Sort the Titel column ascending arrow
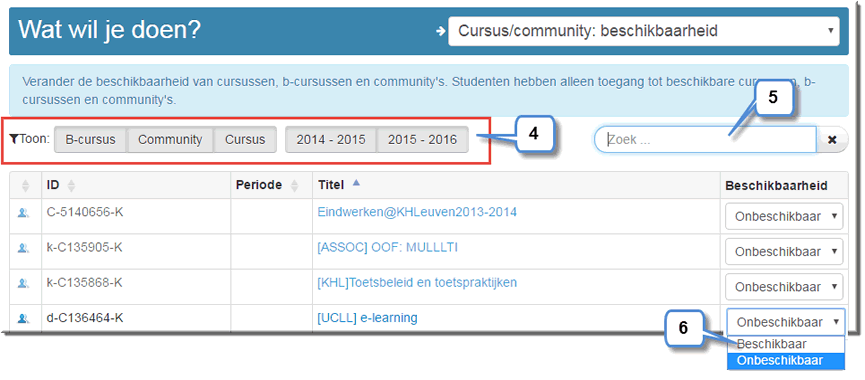 click(x=356, y=184)
